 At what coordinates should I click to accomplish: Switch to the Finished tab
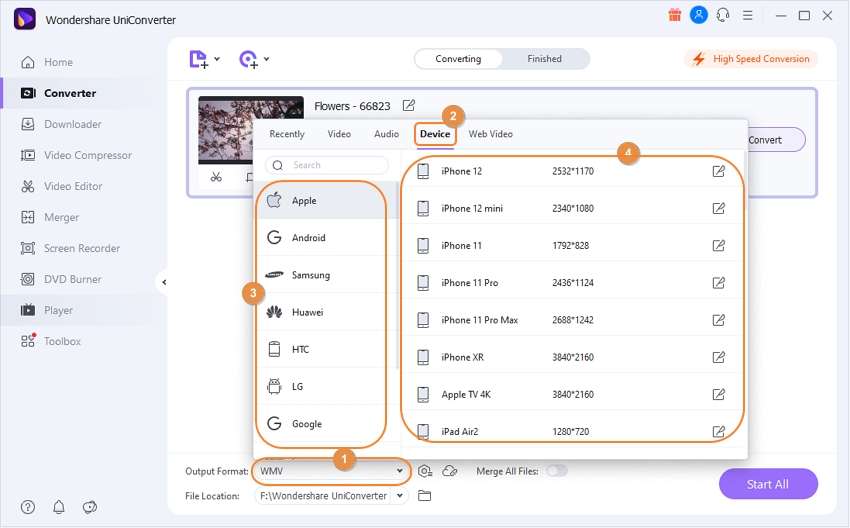[544, 59]
